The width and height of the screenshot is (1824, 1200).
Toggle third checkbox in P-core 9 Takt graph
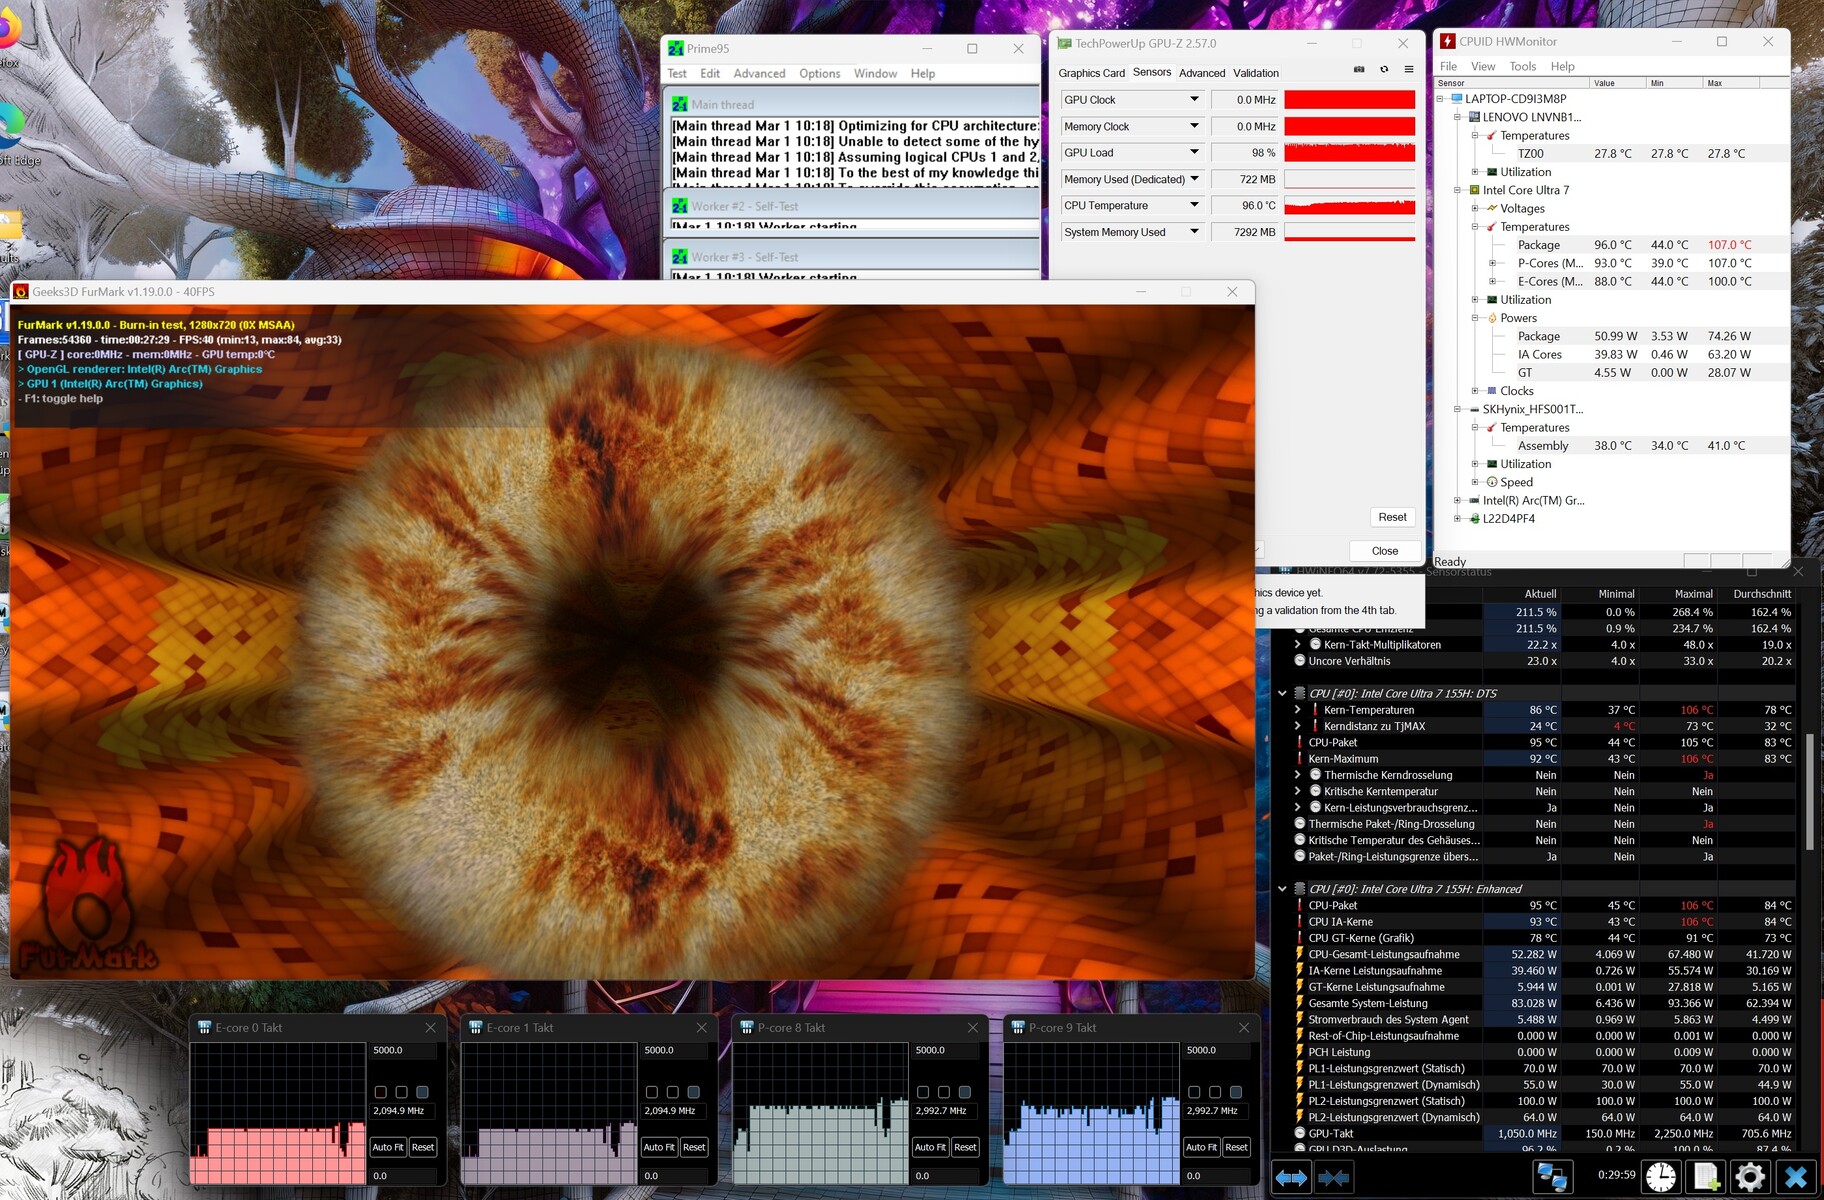[x=1236, y=1092]
